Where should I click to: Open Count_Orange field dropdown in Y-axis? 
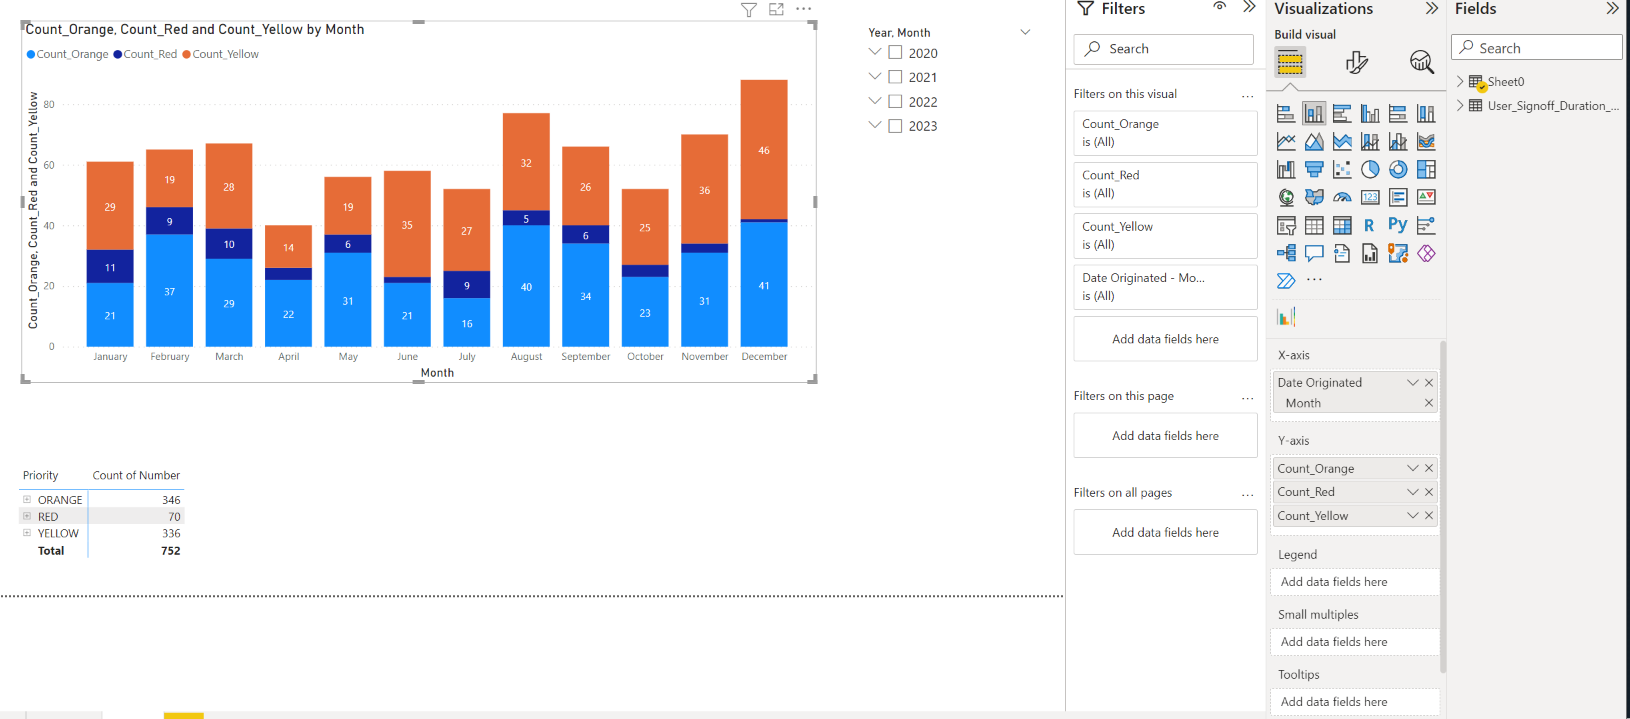pyautogui.click(x=1413, y=468)
